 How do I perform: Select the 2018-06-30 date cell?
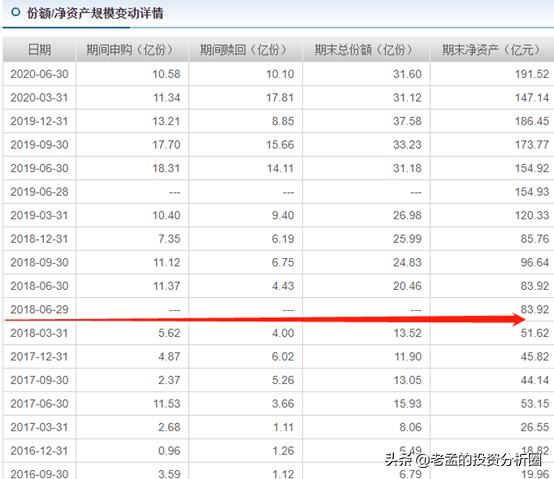[39, 286]
